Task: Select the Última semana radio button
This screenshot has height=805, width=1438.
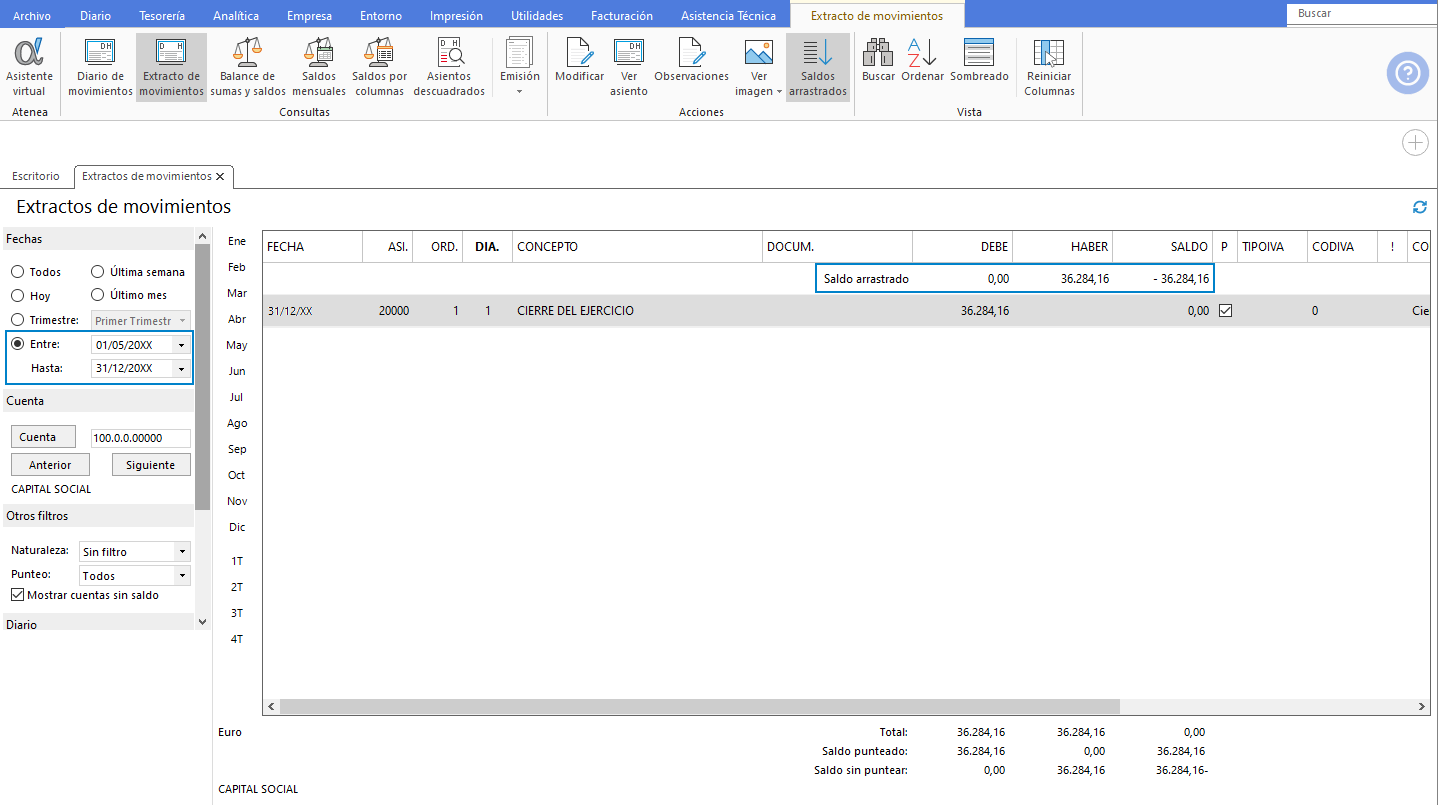Action: (97, 272)
